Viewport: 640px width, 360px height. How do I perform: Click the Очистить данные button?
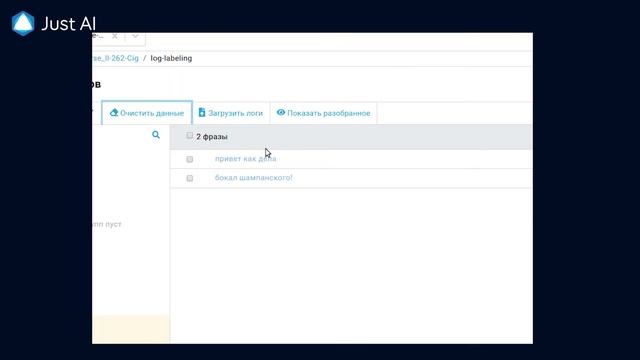tap(147, 113)
